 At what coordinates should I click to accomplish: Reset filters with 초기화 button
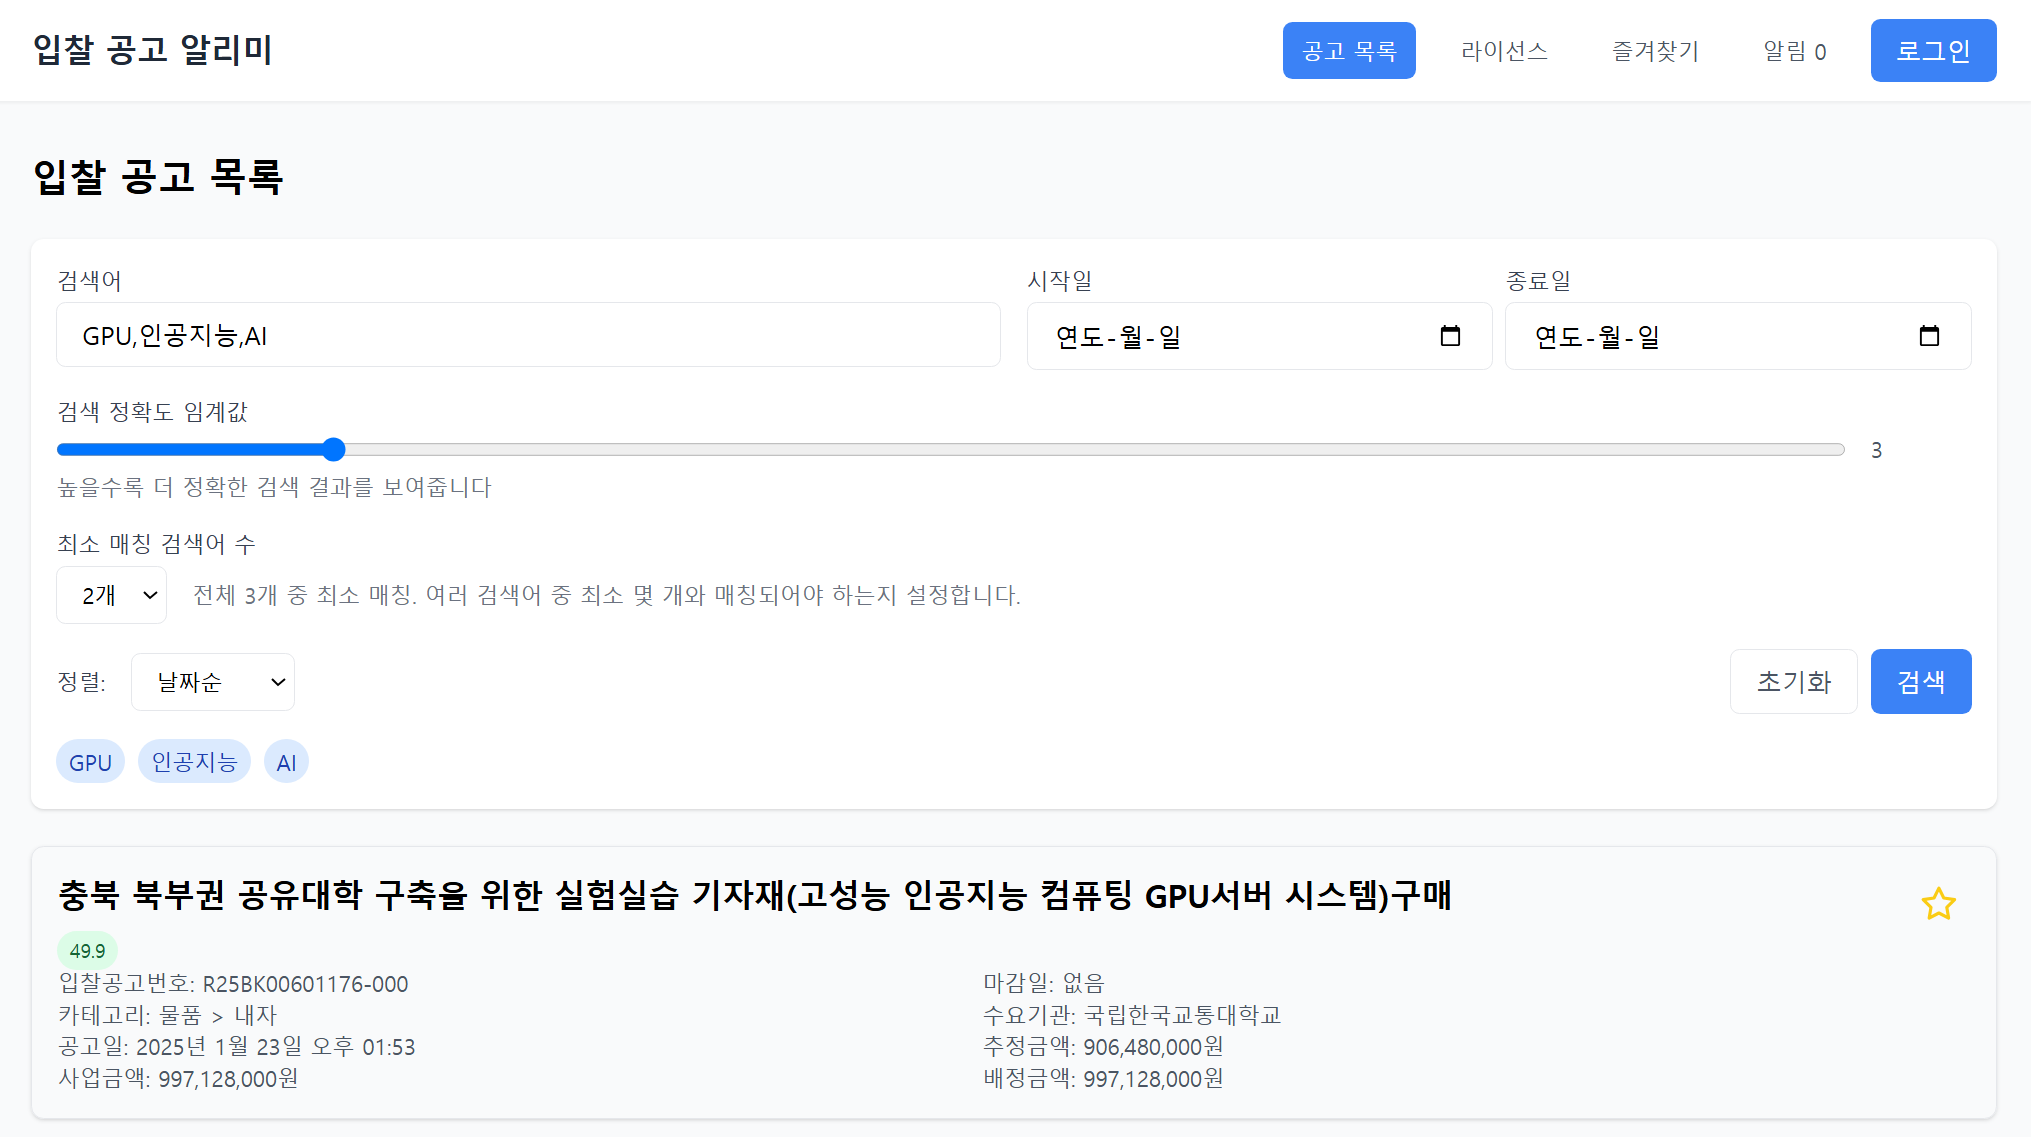[x=1793, y=682]
